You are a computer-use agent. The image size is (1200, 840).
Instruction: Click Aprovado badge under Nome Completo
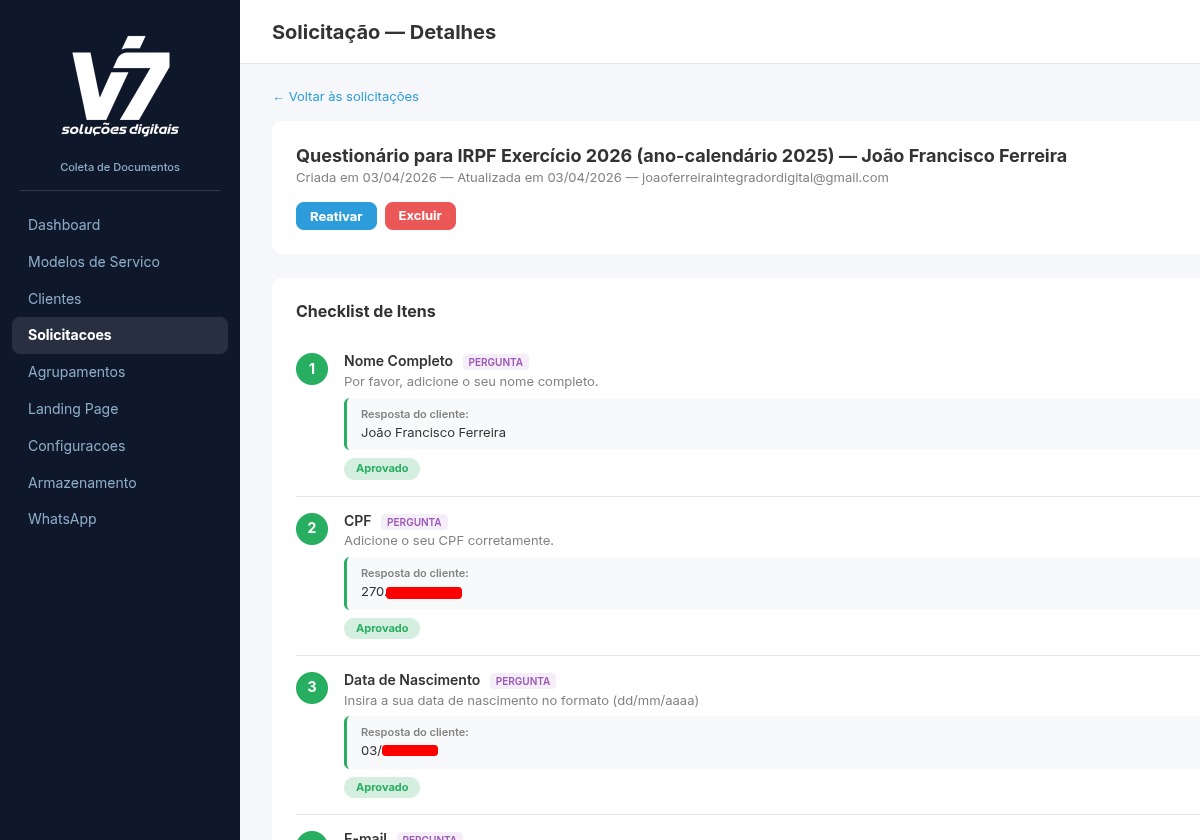pyautogui.click(x=382, y=469)
